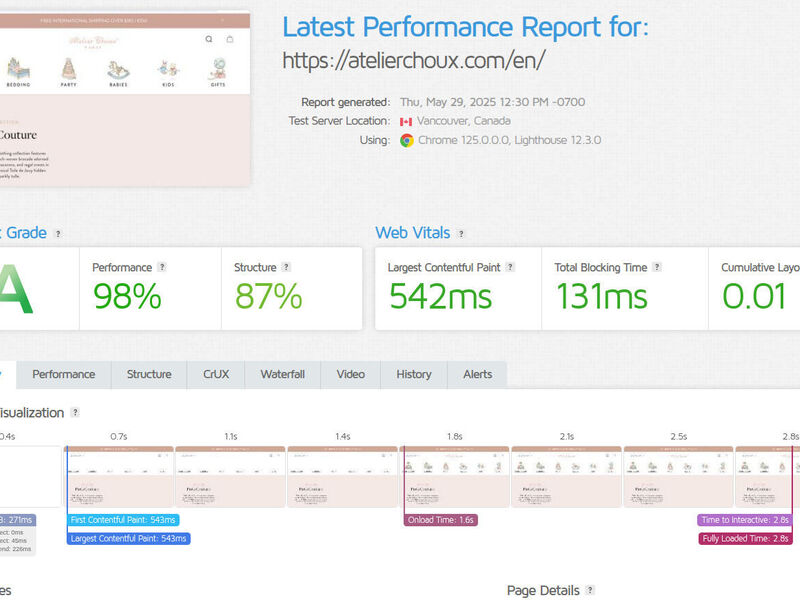Click the filmstrip frame at 0.7s
Screen dimensions: 800x600
(x=119, y=477)
